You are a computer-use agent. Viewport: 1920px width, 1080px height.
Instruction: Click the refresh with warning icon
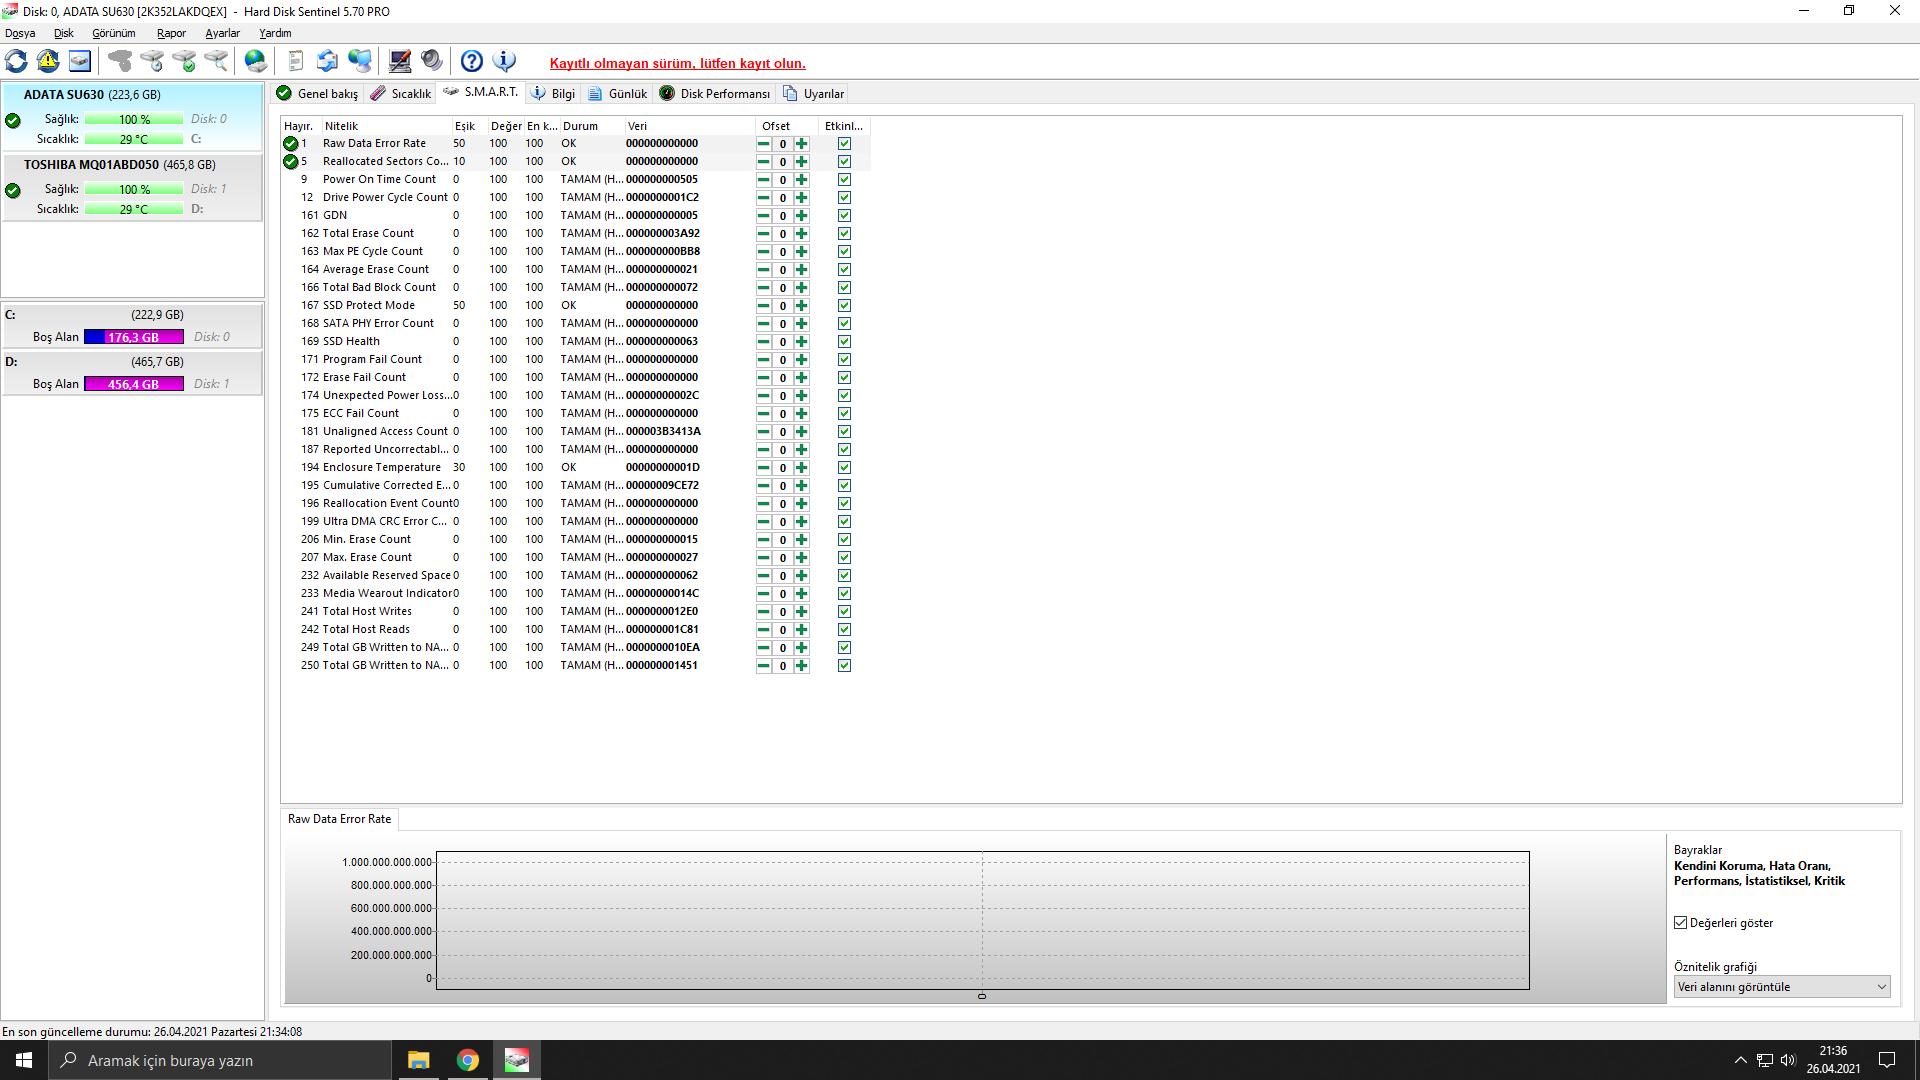[x=48, y=61]
